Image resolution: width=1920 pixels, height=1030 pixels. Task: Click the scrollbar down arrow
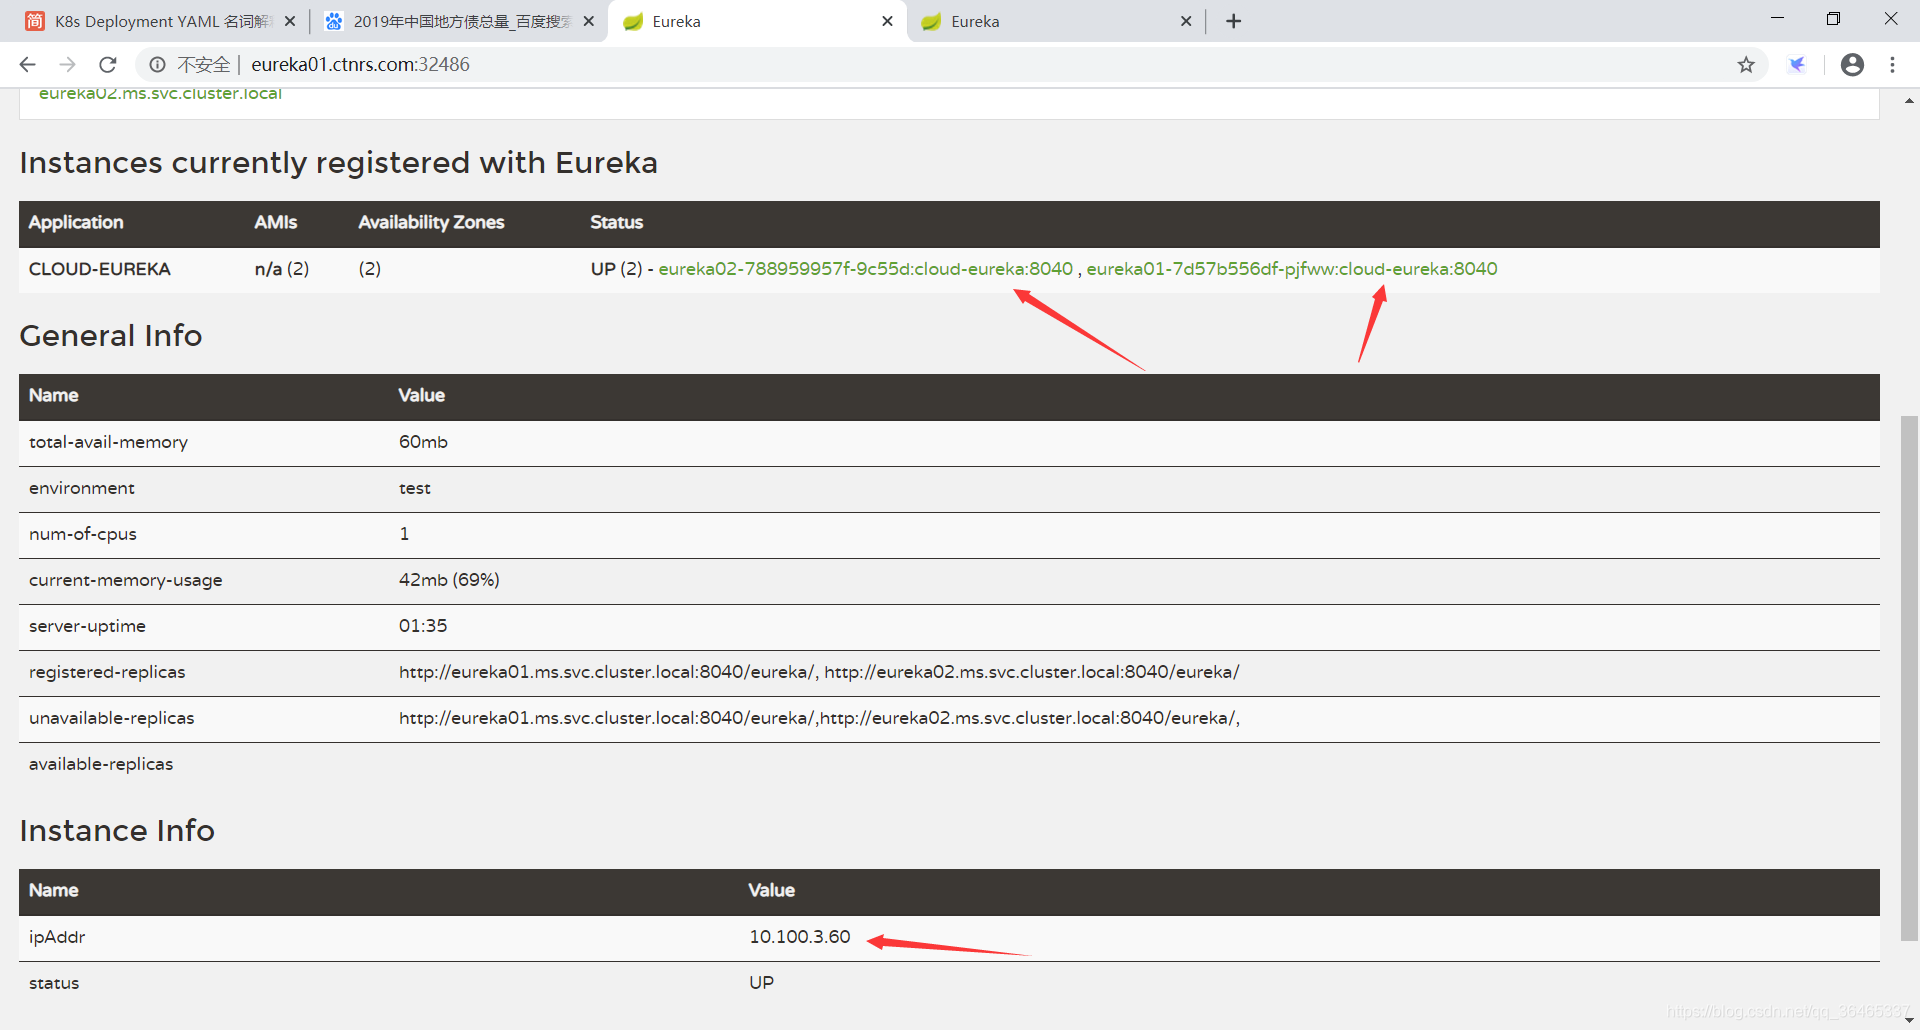[x=1909, y=1021]
